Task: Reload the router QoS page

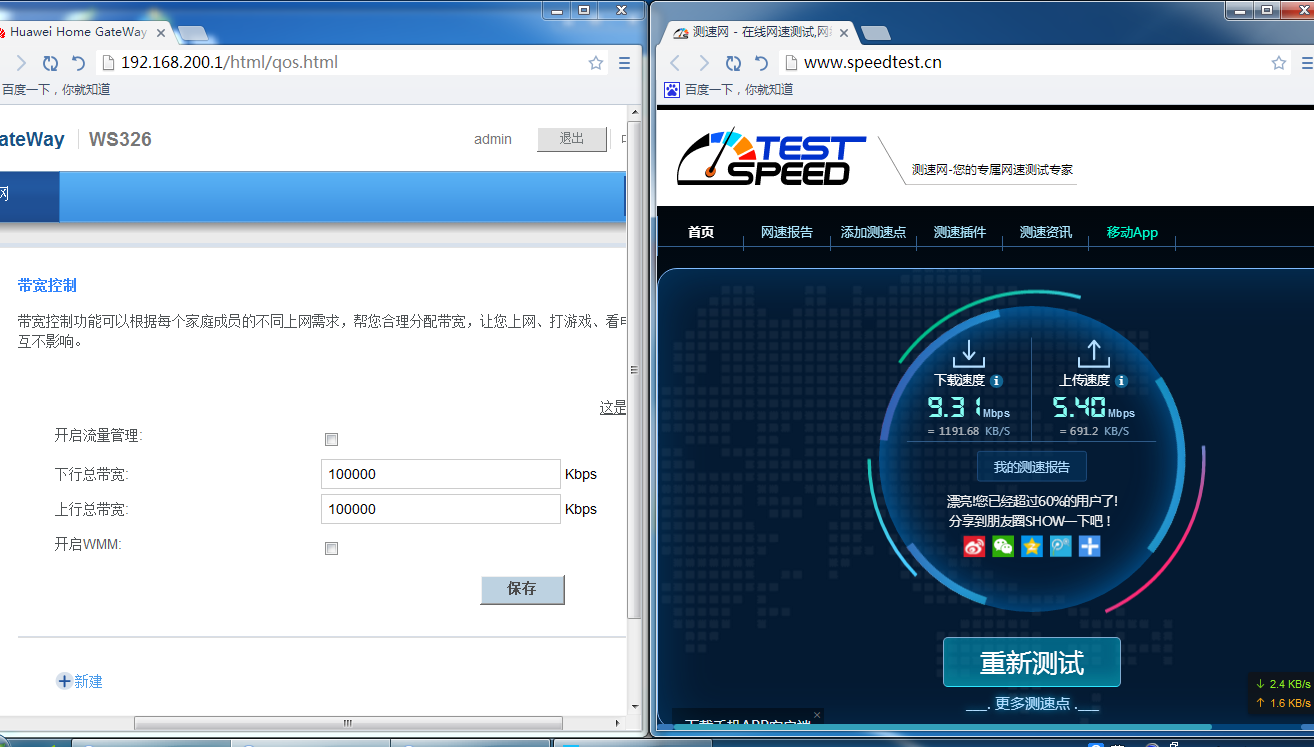Action: 49,62
